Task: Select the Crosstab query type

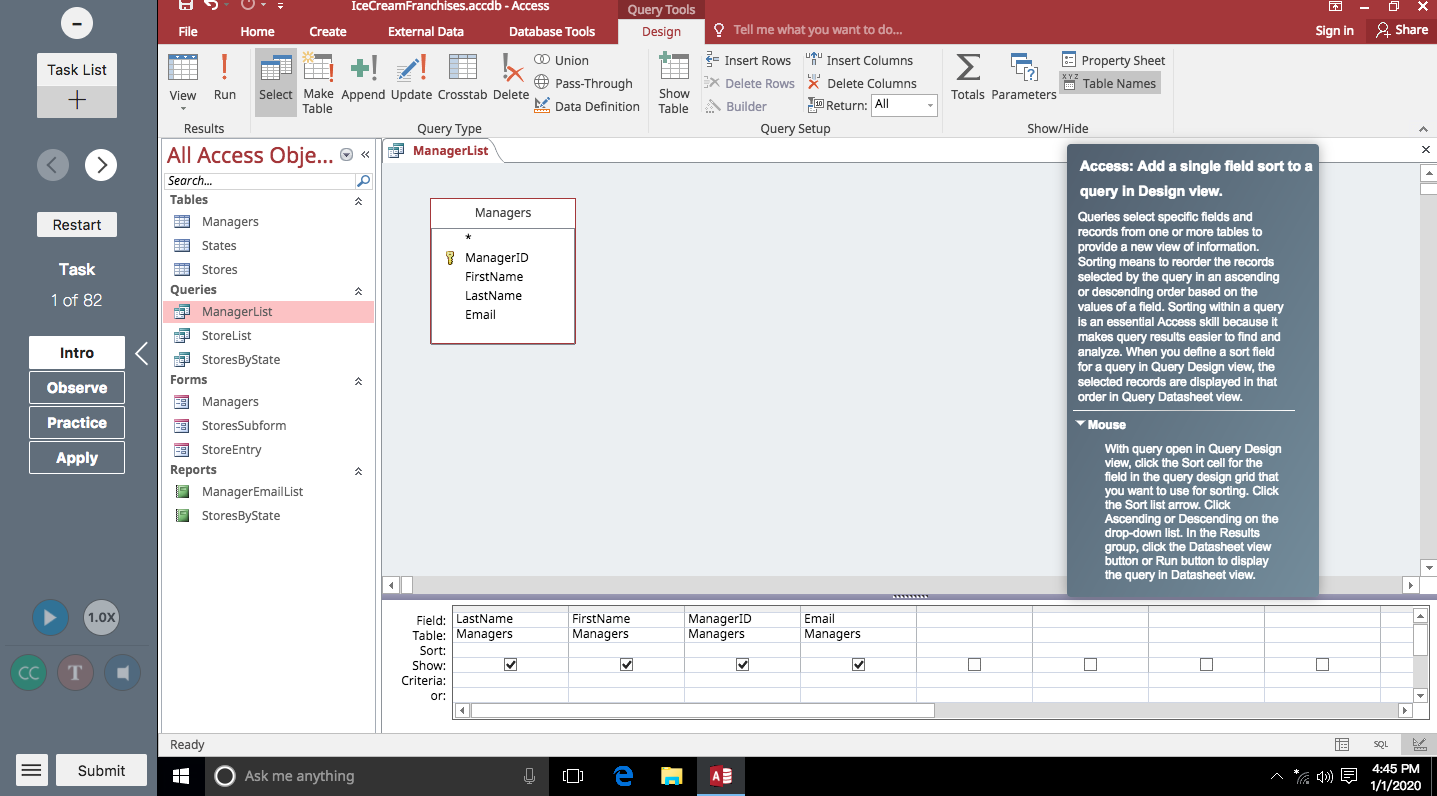Action: coord(462,78)
